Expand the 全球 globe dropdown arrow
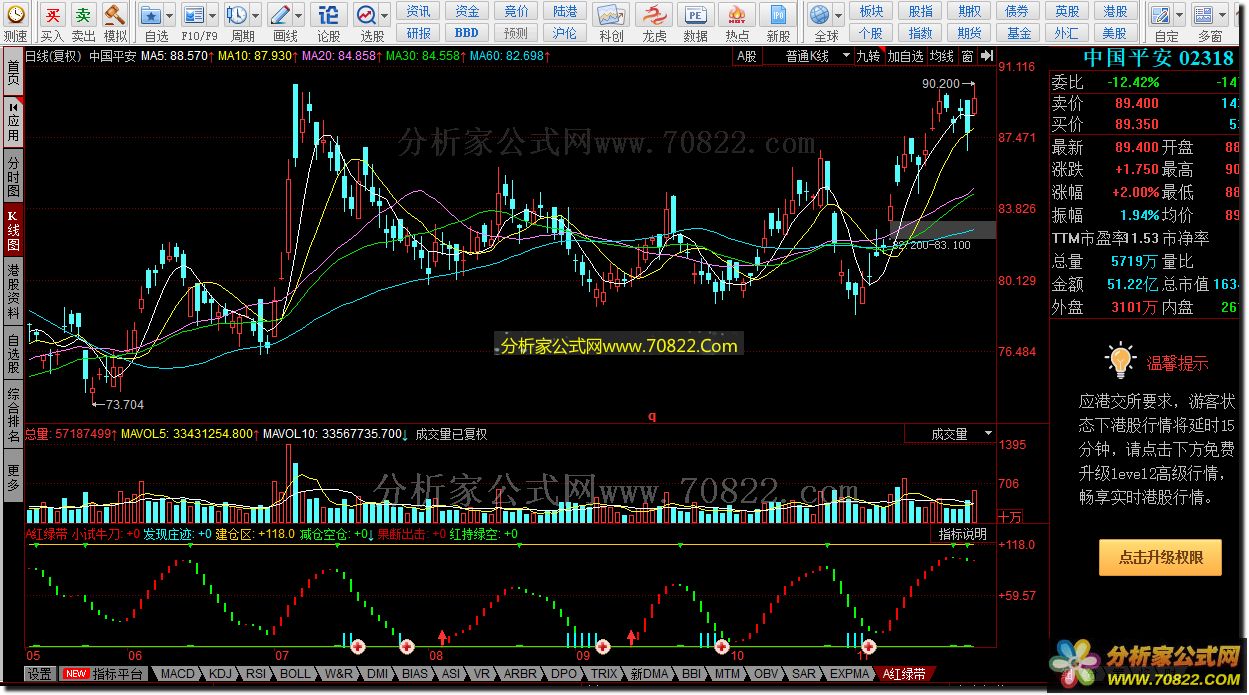Screen dimensions: 1249x695 [838, 15]
